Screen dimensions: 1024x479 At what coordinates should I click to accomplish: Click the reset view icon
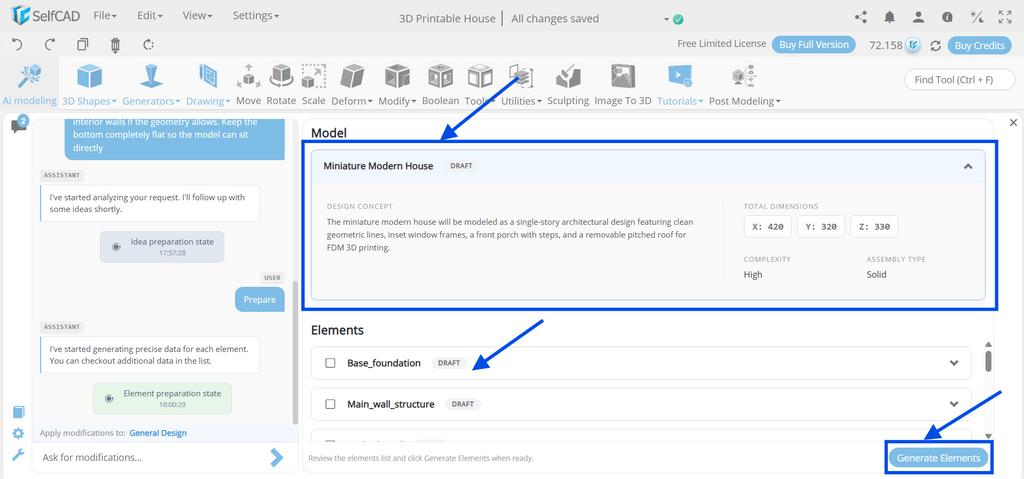[148, 44]
